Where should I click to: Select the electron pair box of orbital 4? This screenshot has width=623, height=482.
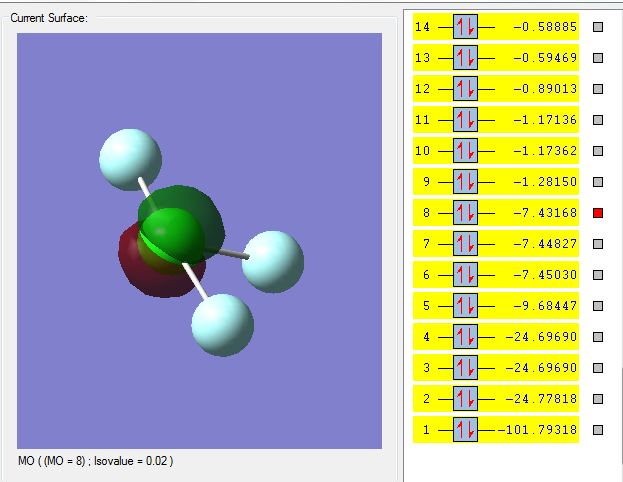point(466,338)
